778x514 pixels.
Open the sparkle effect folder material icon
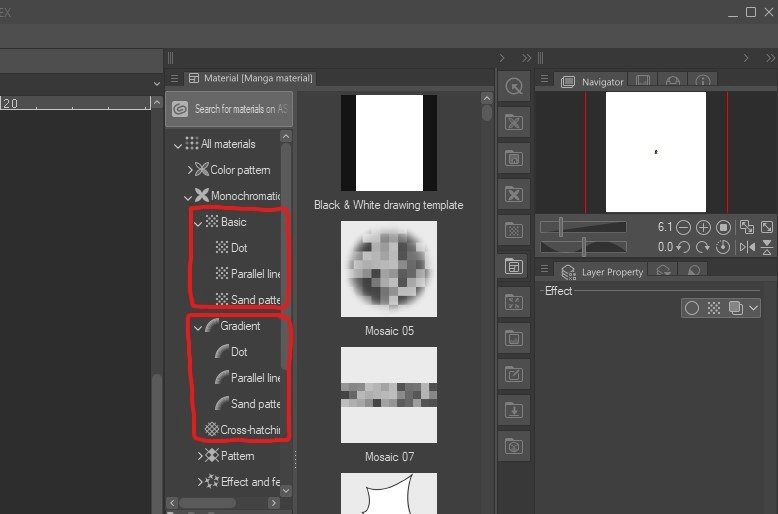(514, 302)
